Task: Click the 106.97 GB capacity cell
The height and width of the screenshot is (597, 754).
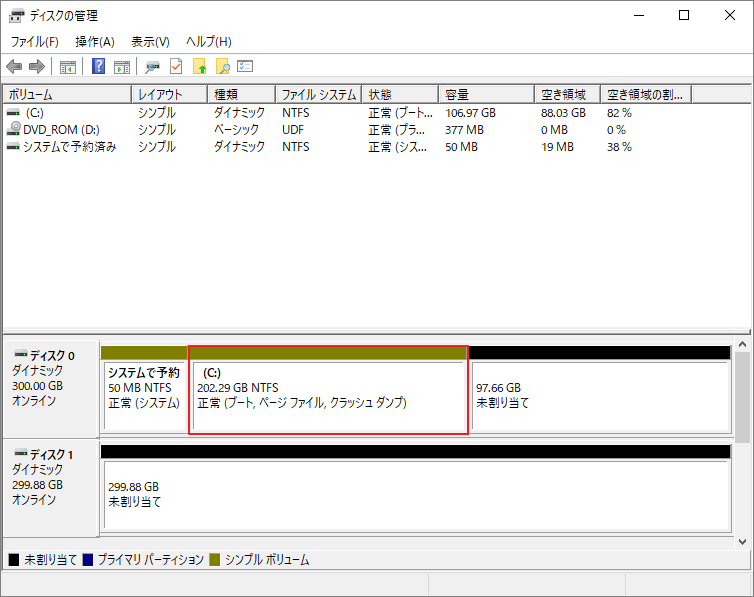Action: (470, 113)
